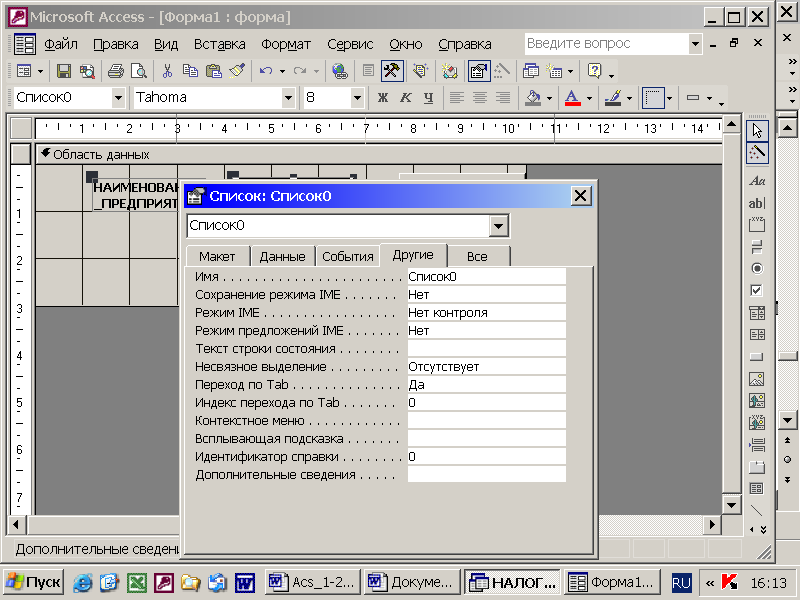800x600 pixels.
Task: Click the fill color paint bucket
Action: (x=533, y=98)
